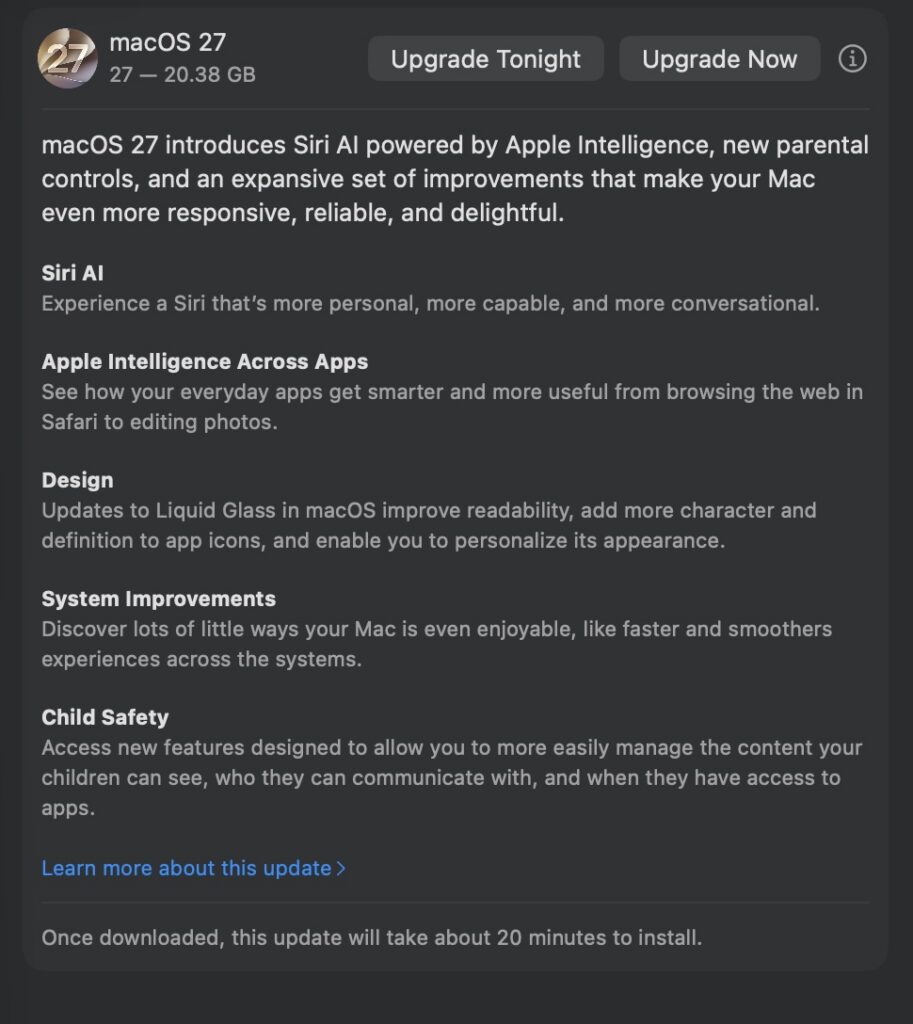This screenshot has height=1024, width=913.
Task: Click the macOS 27 round logo icon
Action: point(68,58)
